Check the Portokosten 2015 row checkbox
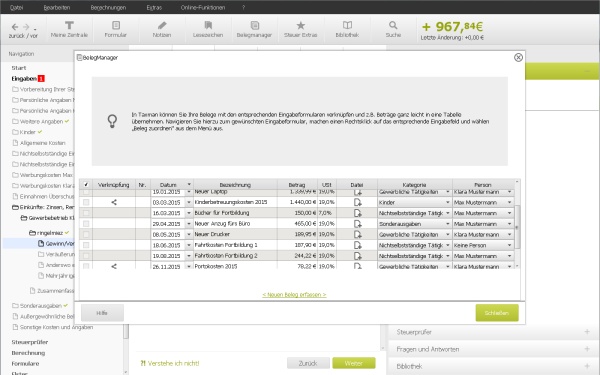Screen dimensions: 600x375 coord(86,266)
